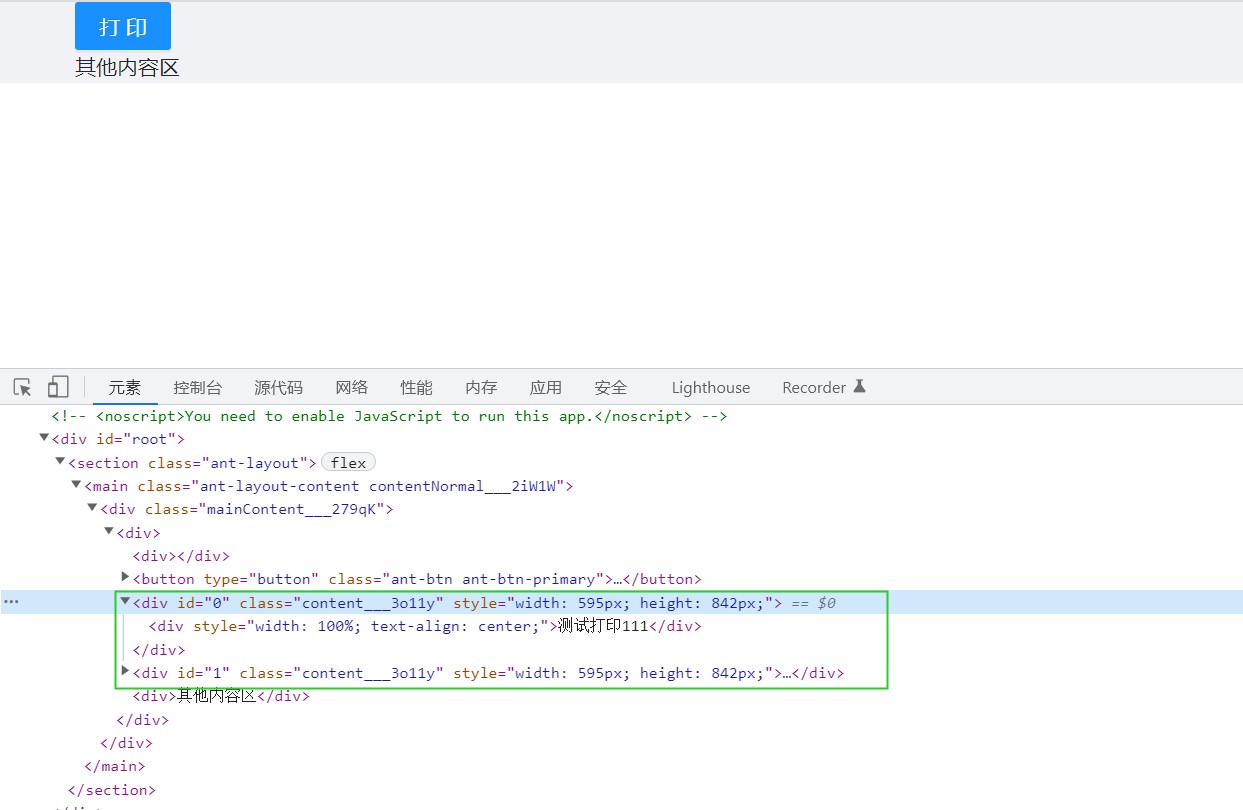Select the inspect element cursor tool
The height and width of the screenshot is (810, 1243).
(x=22, y=386)
